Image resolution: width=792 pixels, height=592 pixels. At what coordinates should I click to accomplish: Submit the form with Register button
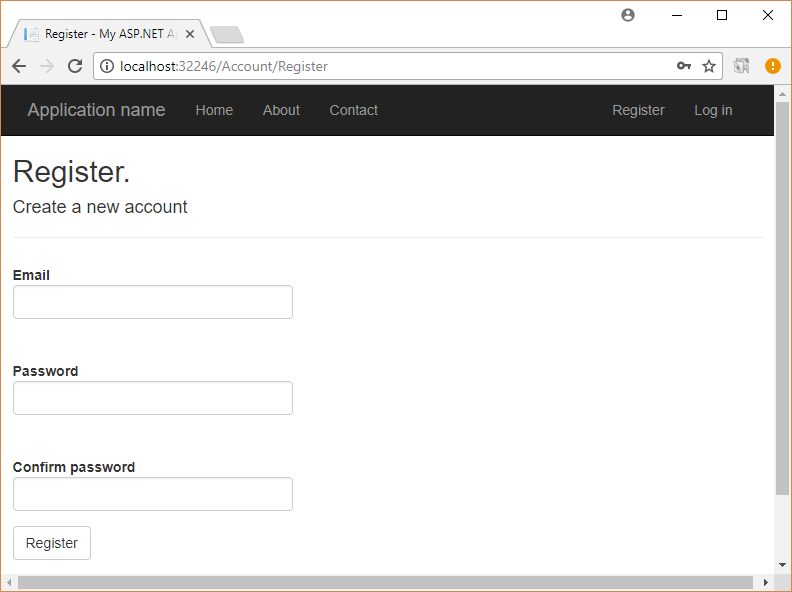click(52, 543)
